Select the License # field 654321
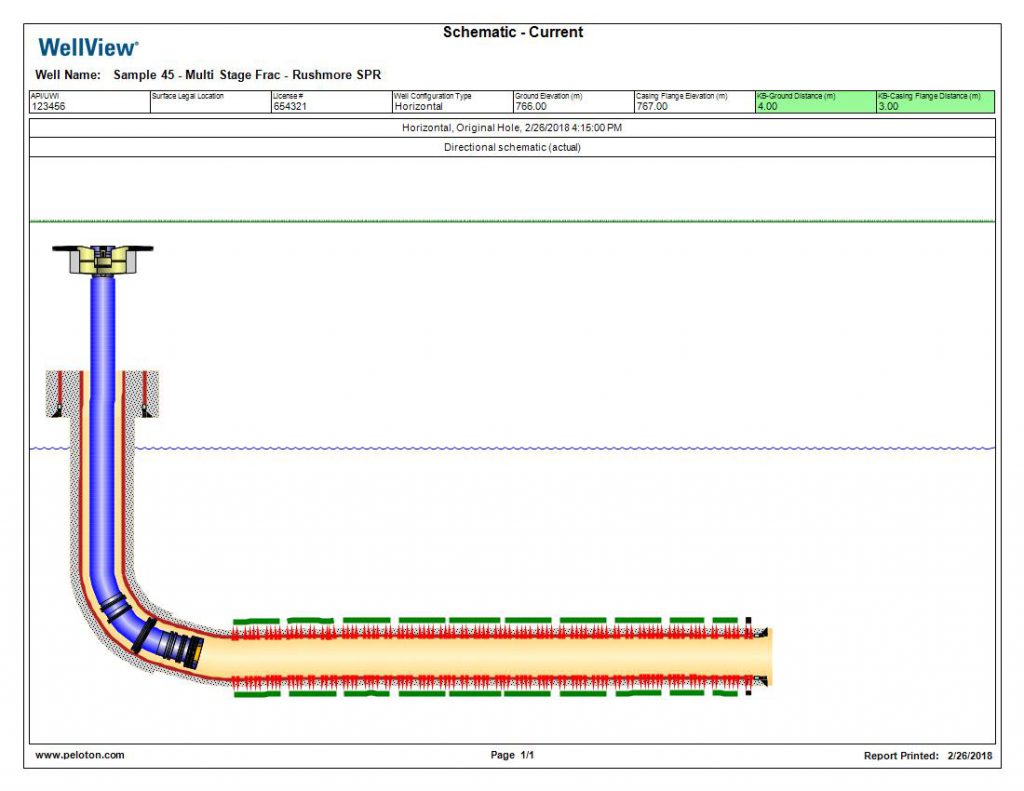The height and width of the screenshot is (791, 1024). 288,106
